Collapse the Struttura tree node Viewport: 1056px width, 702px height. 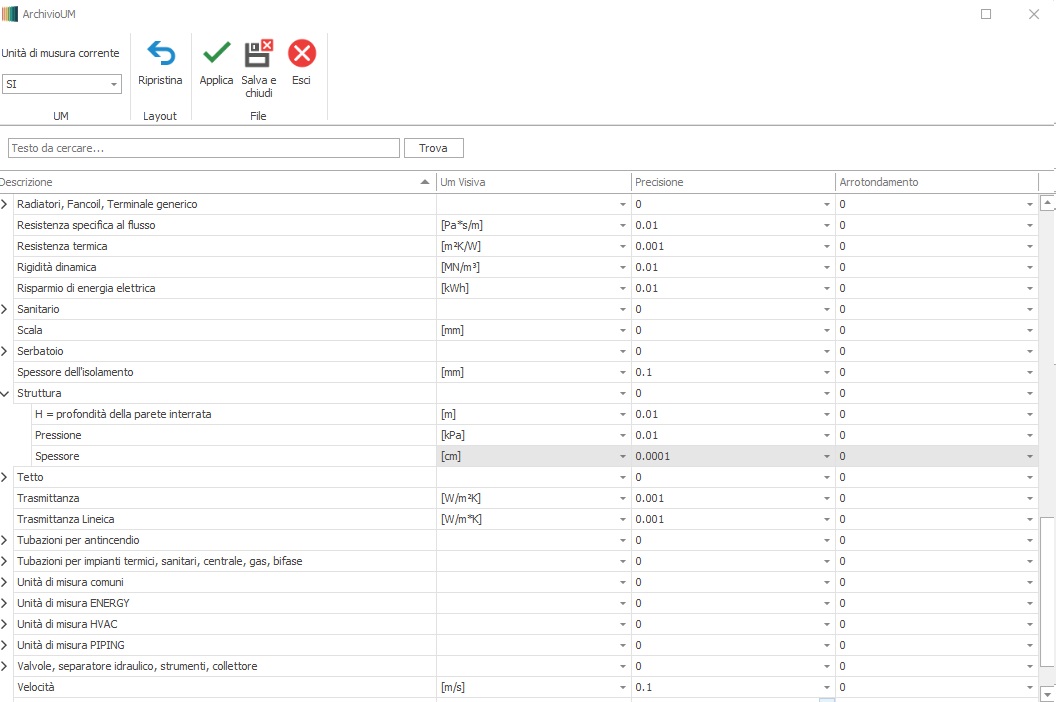pos(5,394)
